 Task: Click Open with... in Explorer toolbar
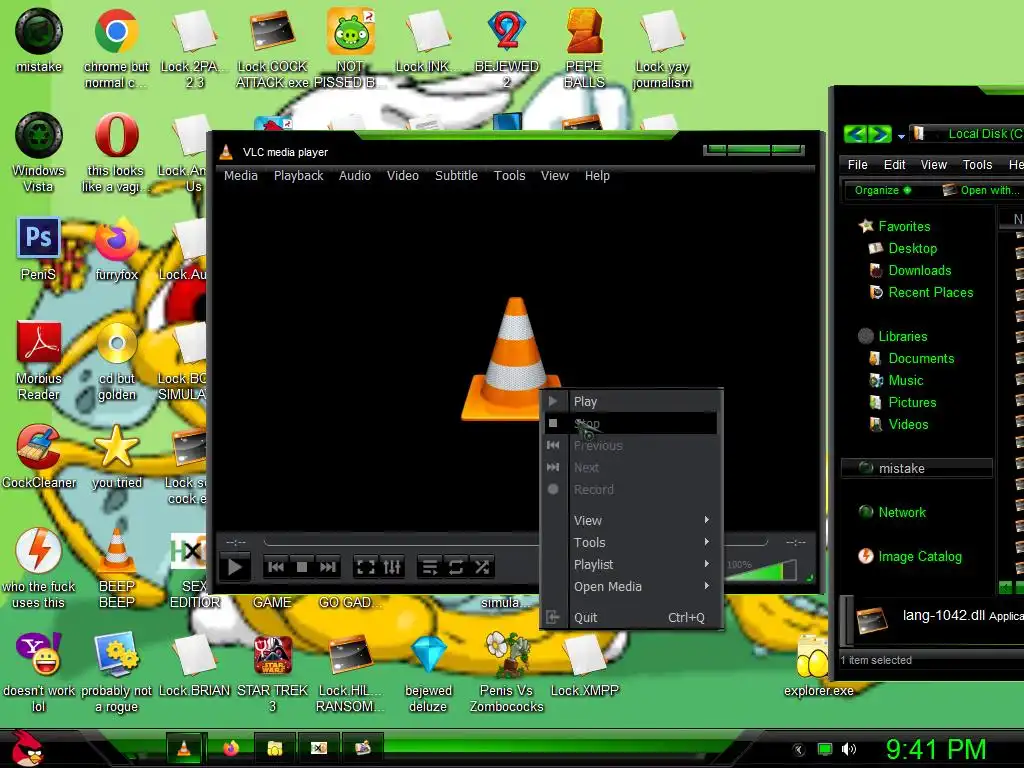click(982, 190)
